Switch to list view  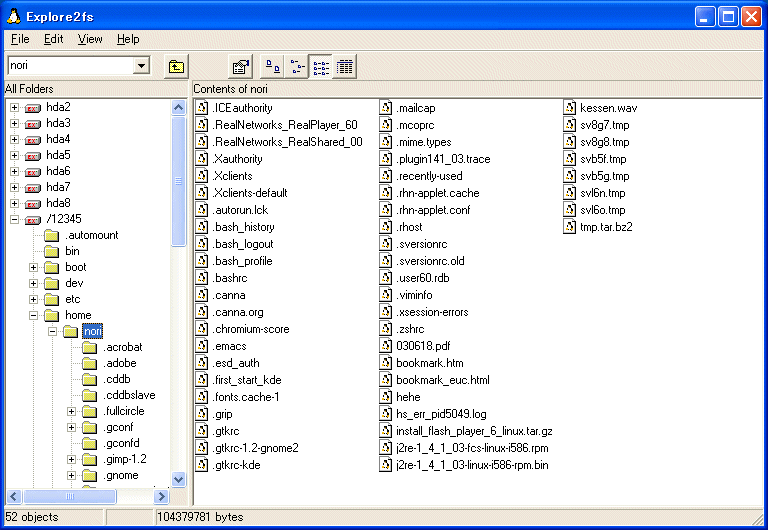[321, 67]
